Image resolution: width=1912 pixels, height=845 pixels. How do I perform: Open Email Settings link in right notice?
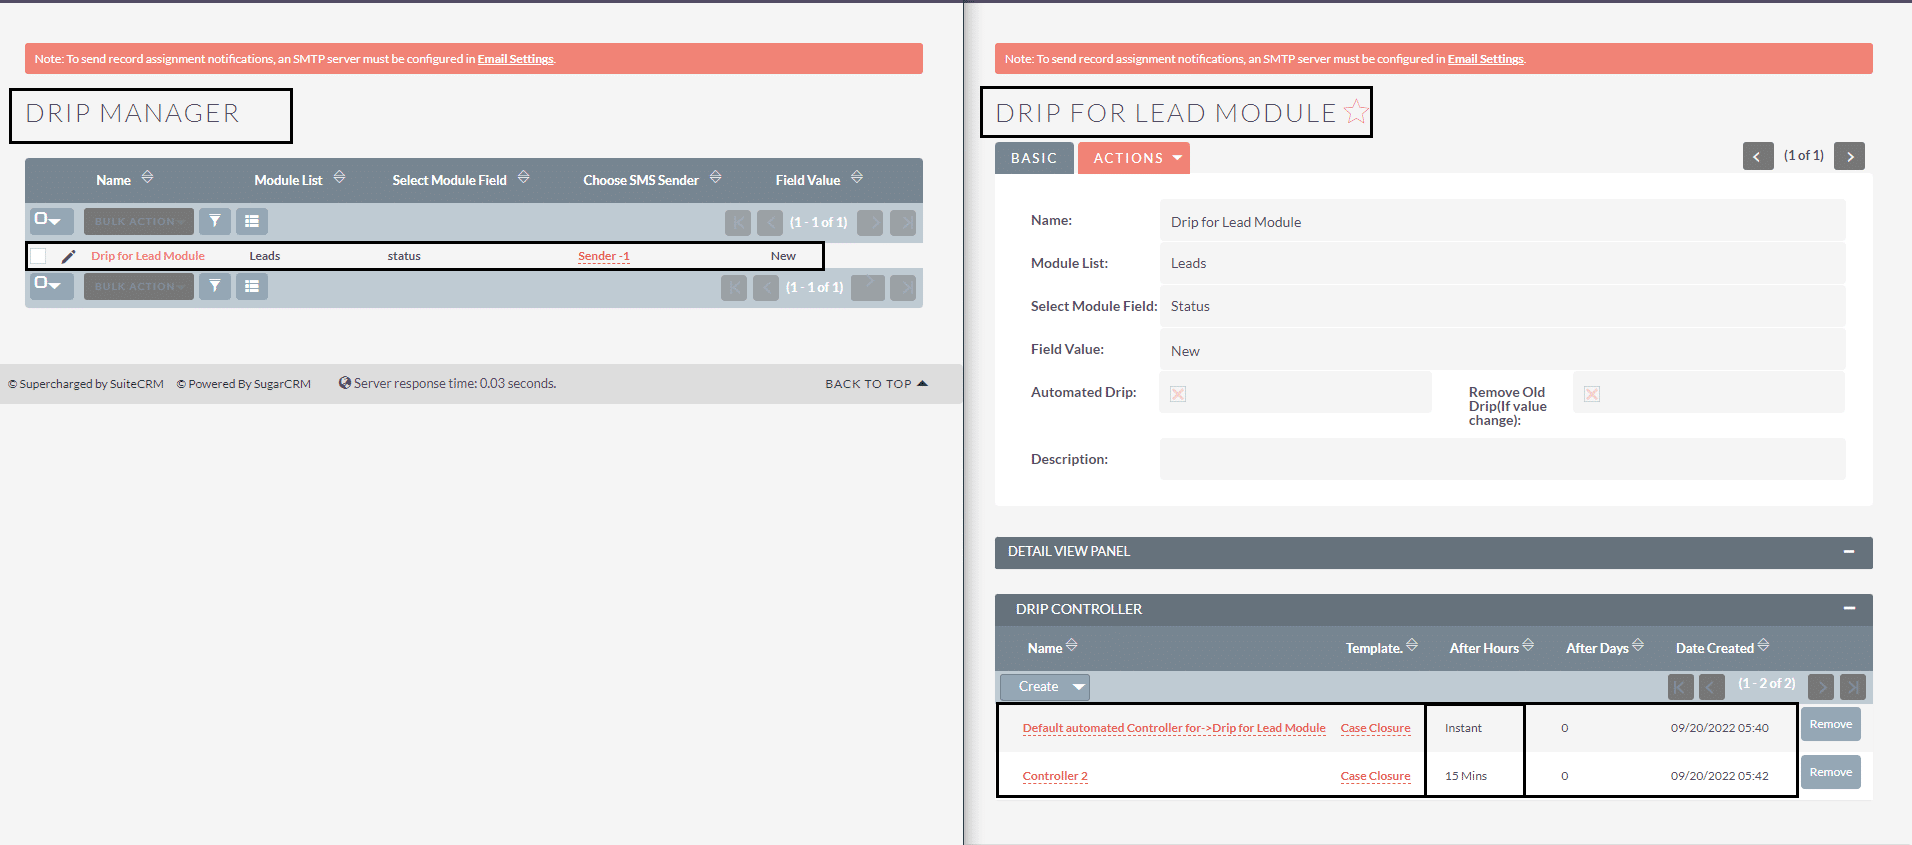click(x=1485, y=59)
